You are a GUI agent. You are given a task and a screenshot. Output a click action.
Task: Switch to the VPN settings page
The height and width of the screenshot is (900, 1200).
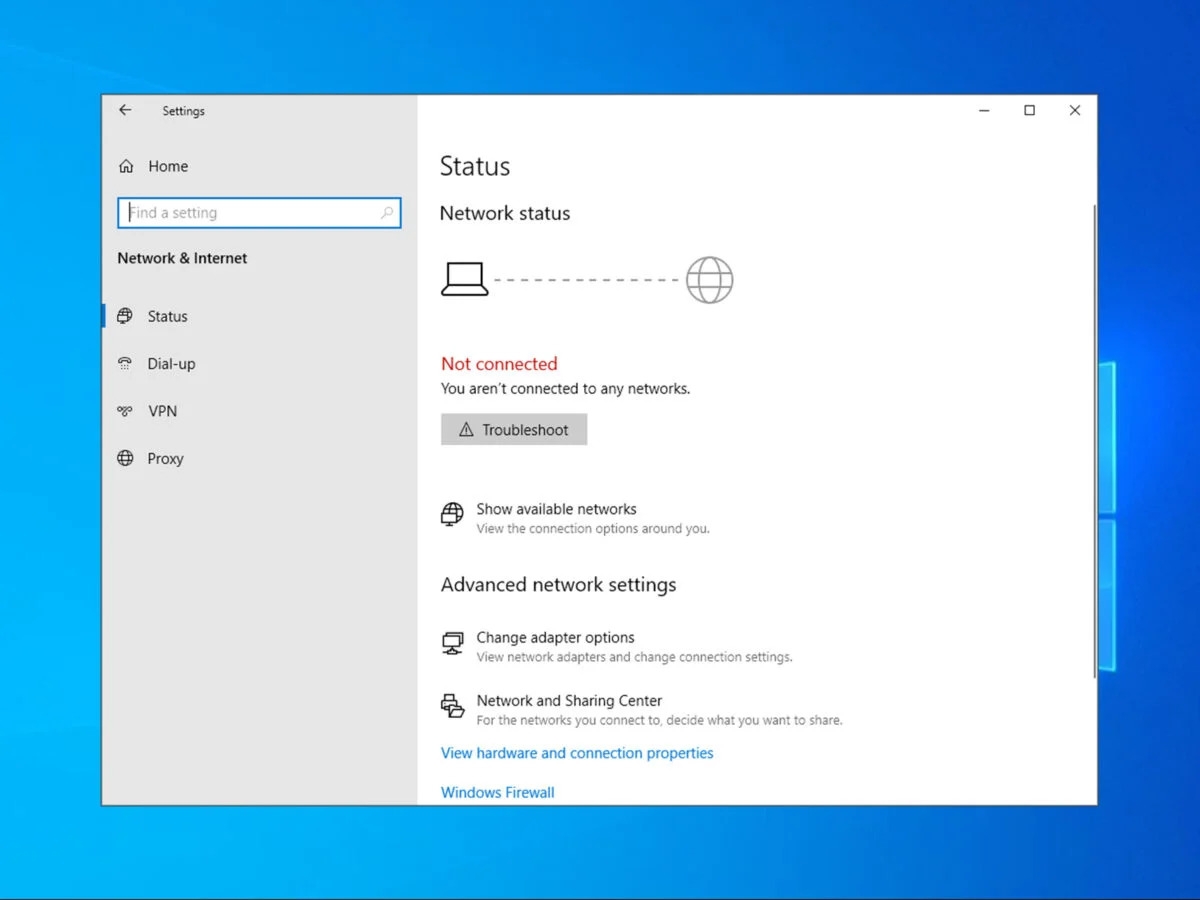pyautogui.click(x=162, y=411)
